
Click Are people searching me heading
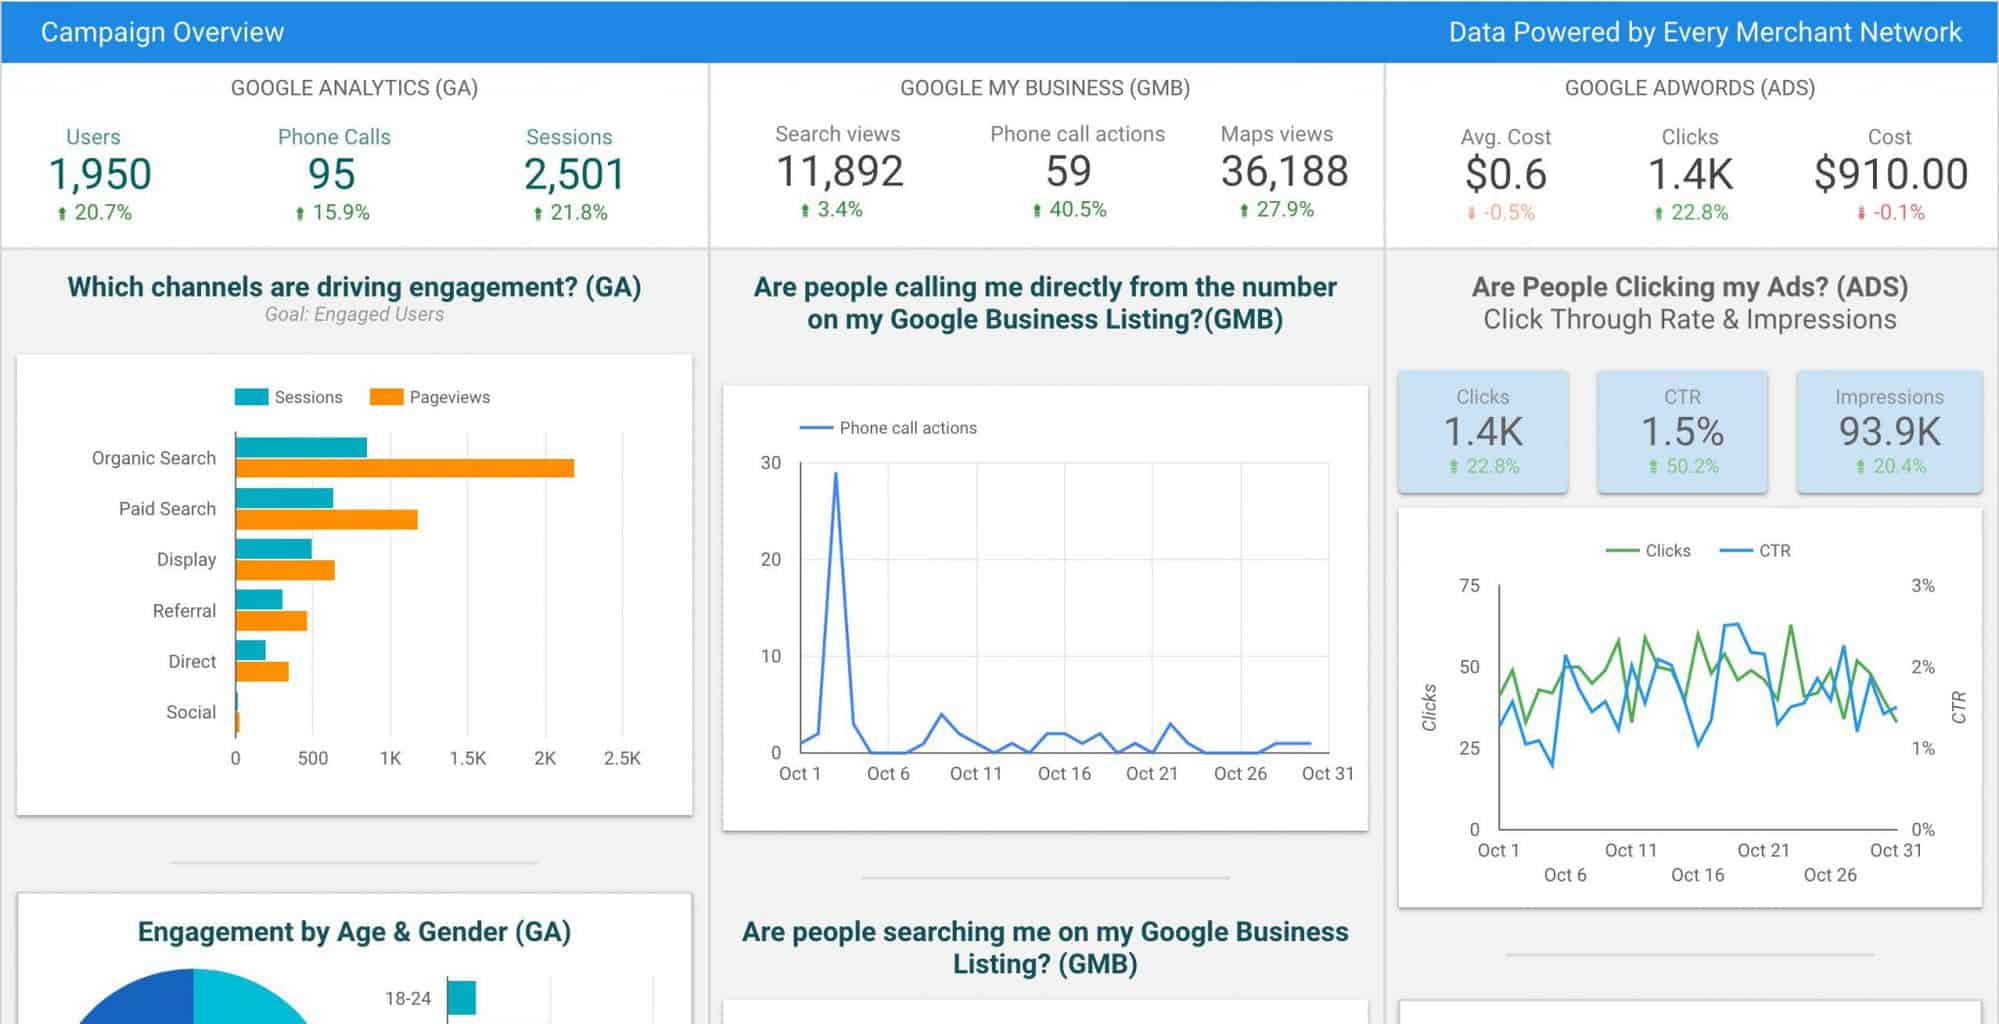pos(1045,948)
